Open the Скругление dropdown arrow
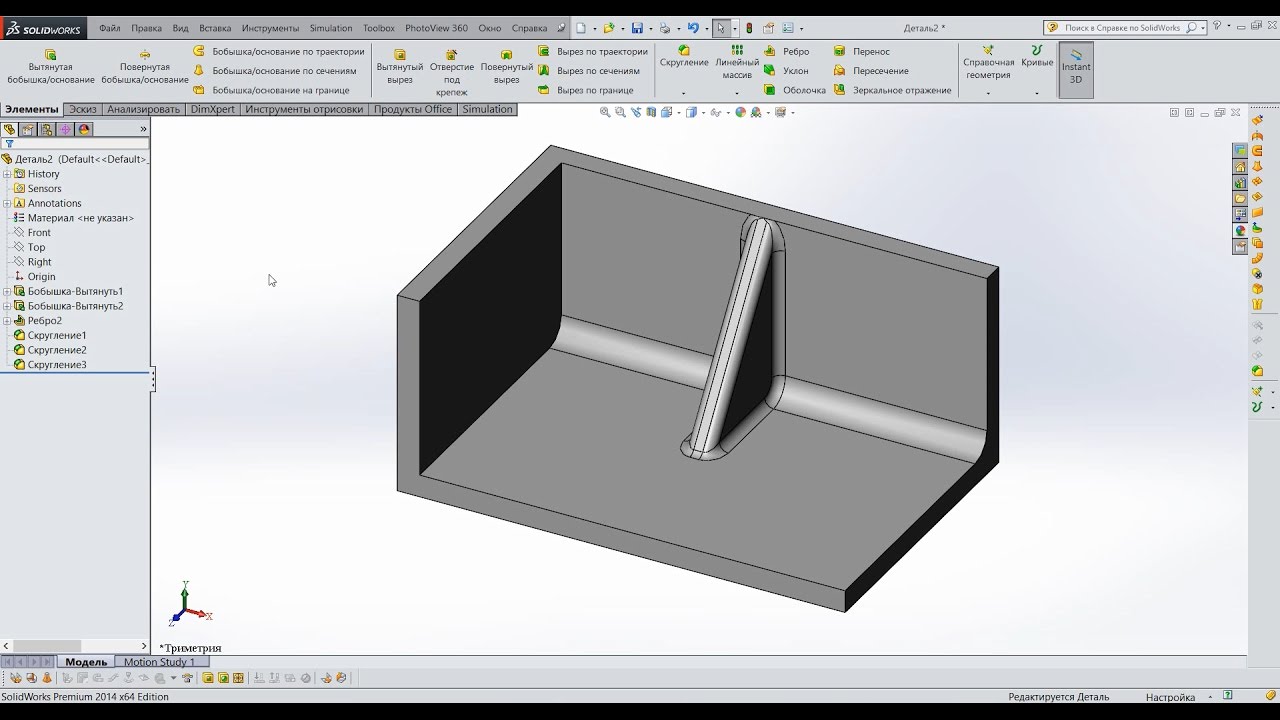Screen dimensions: 1280x720 (x=684, y=93)
